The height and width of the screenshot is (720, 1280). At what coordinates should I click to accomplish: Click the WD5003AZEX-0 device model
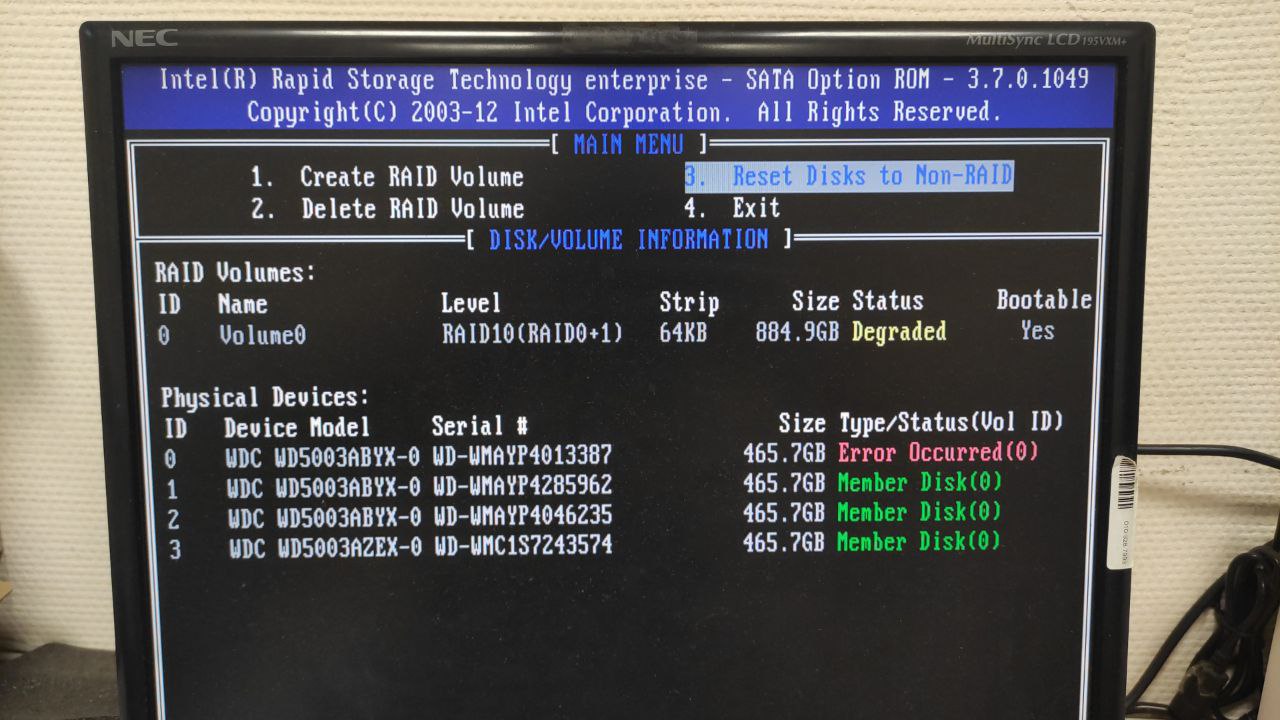pyautogui.click(x=325, y=548)
